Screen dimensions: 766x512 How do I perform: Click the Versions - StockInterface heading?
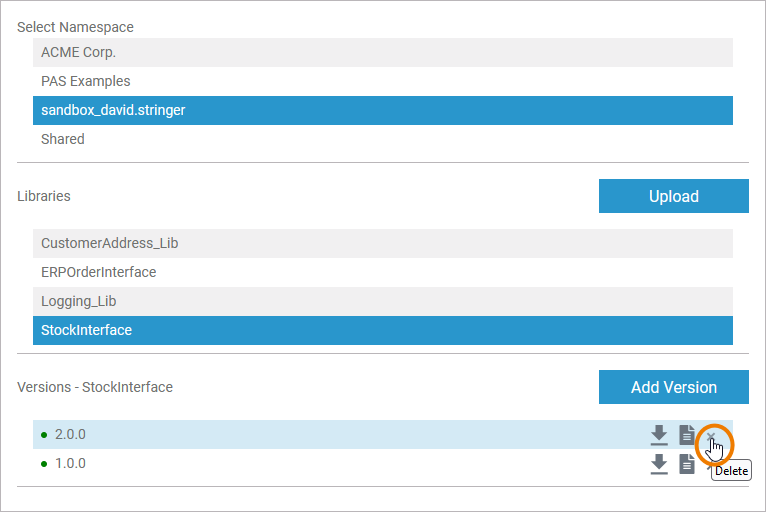click(95, 387)
